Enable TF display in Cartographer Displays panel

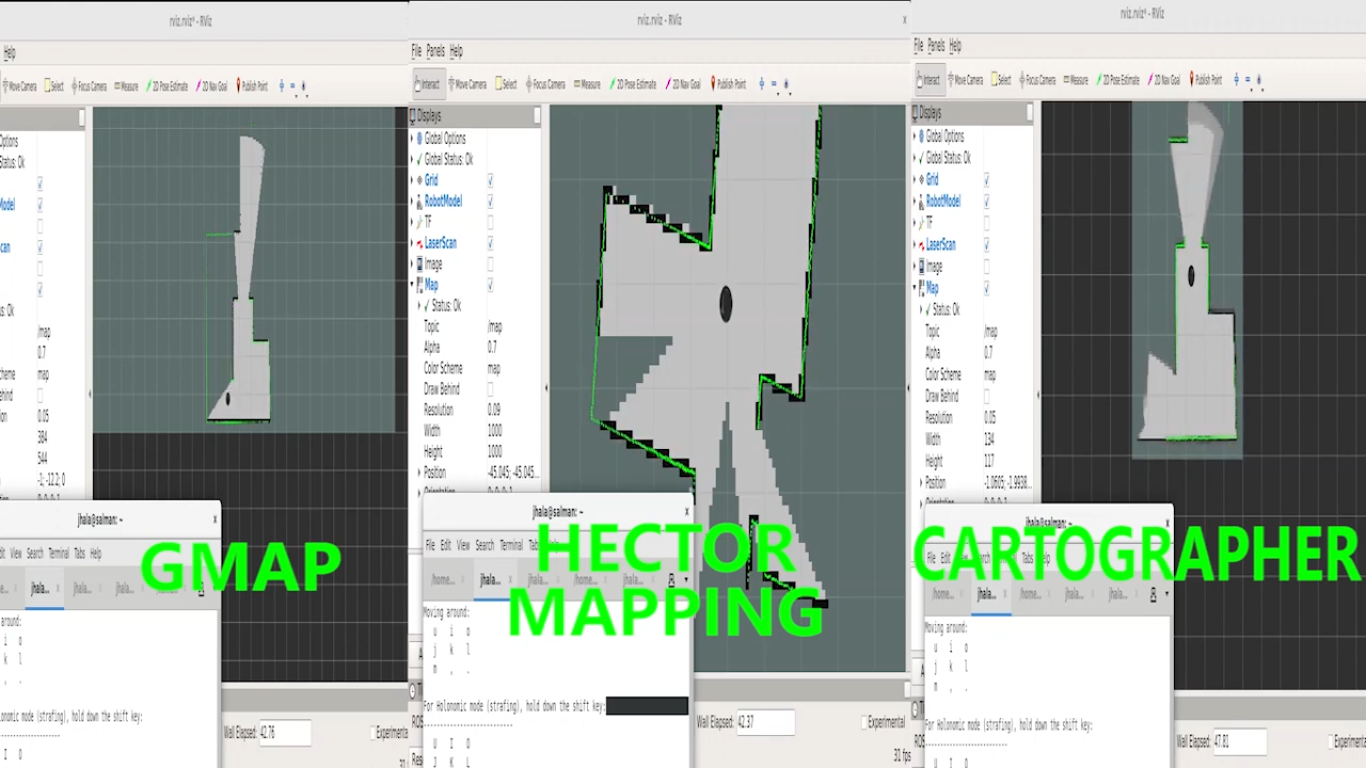[x=986, y=223]
